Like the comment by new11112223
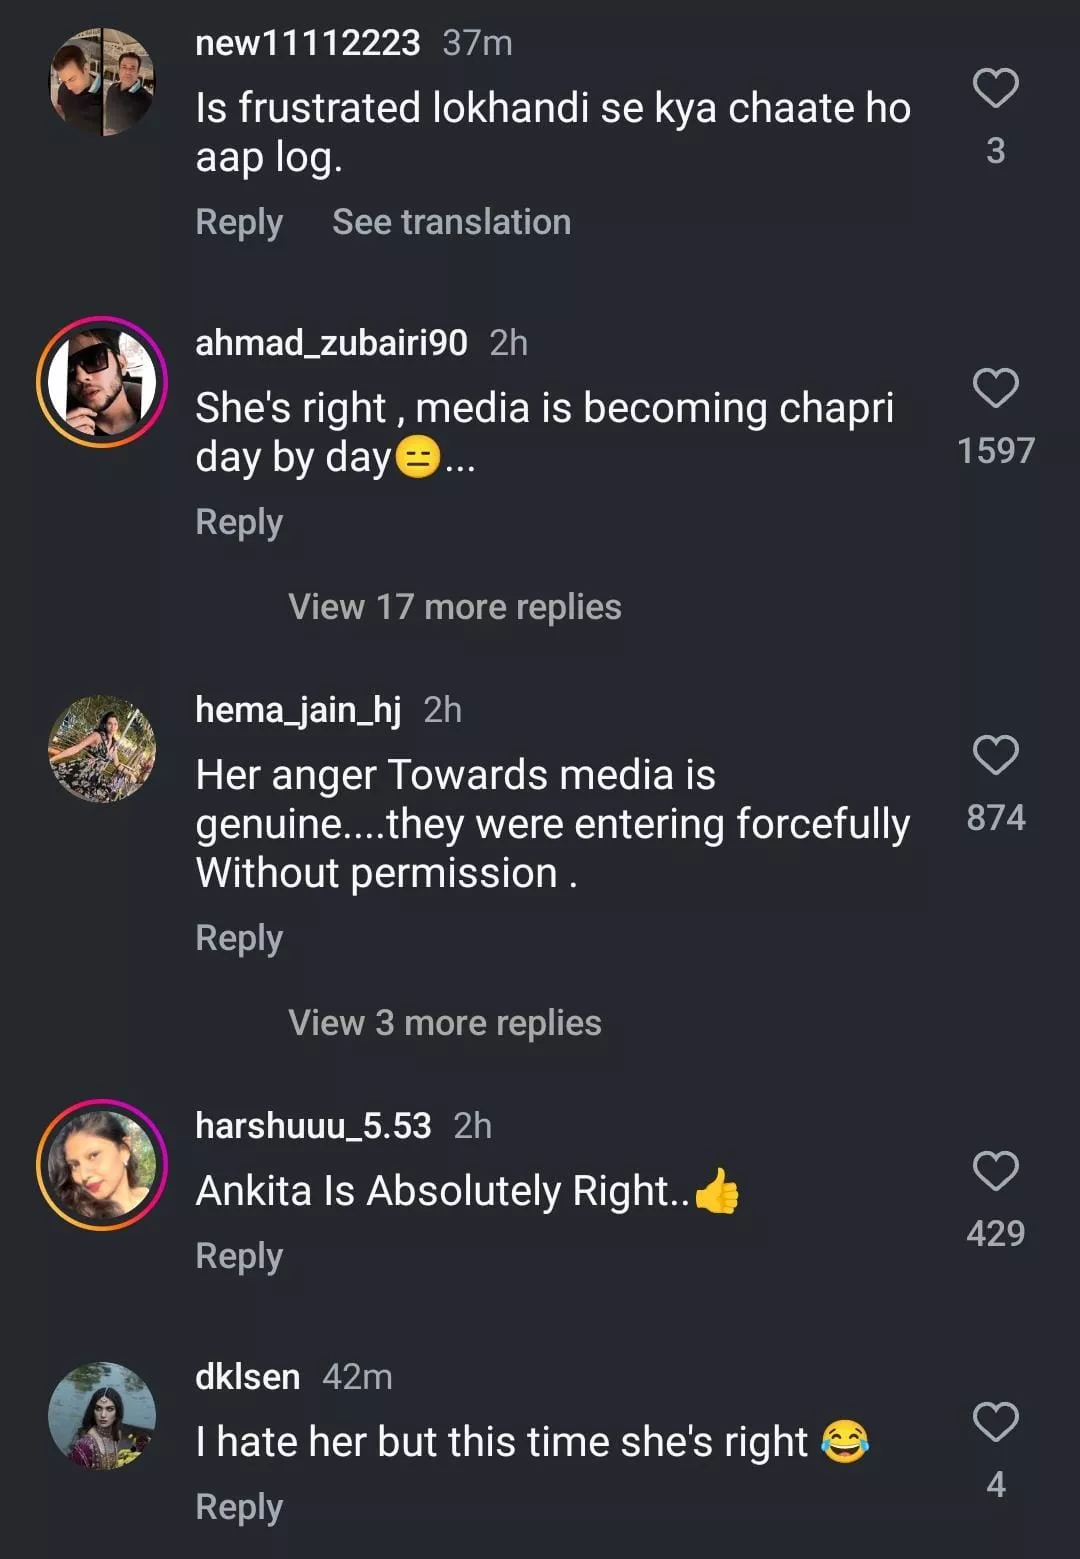The height and width of the screenshot is (1559, 1080). pos(995,89)
